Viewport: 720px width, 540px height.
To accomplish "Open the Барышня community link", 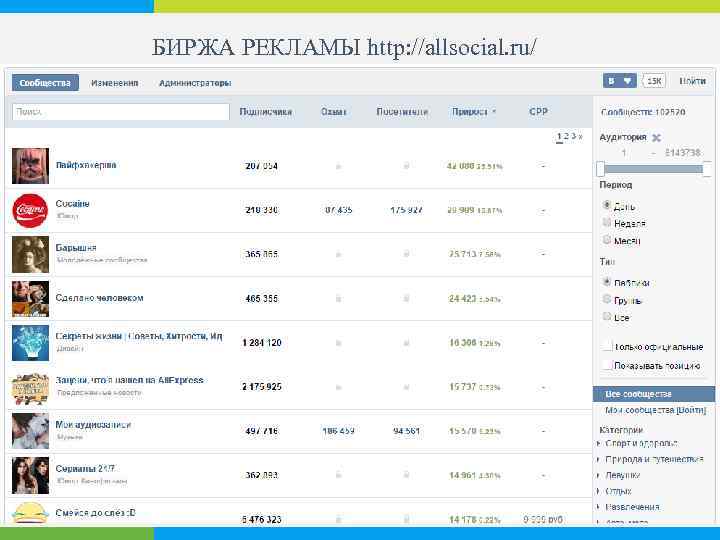I will pyautogui.click(x=76, y=248).
